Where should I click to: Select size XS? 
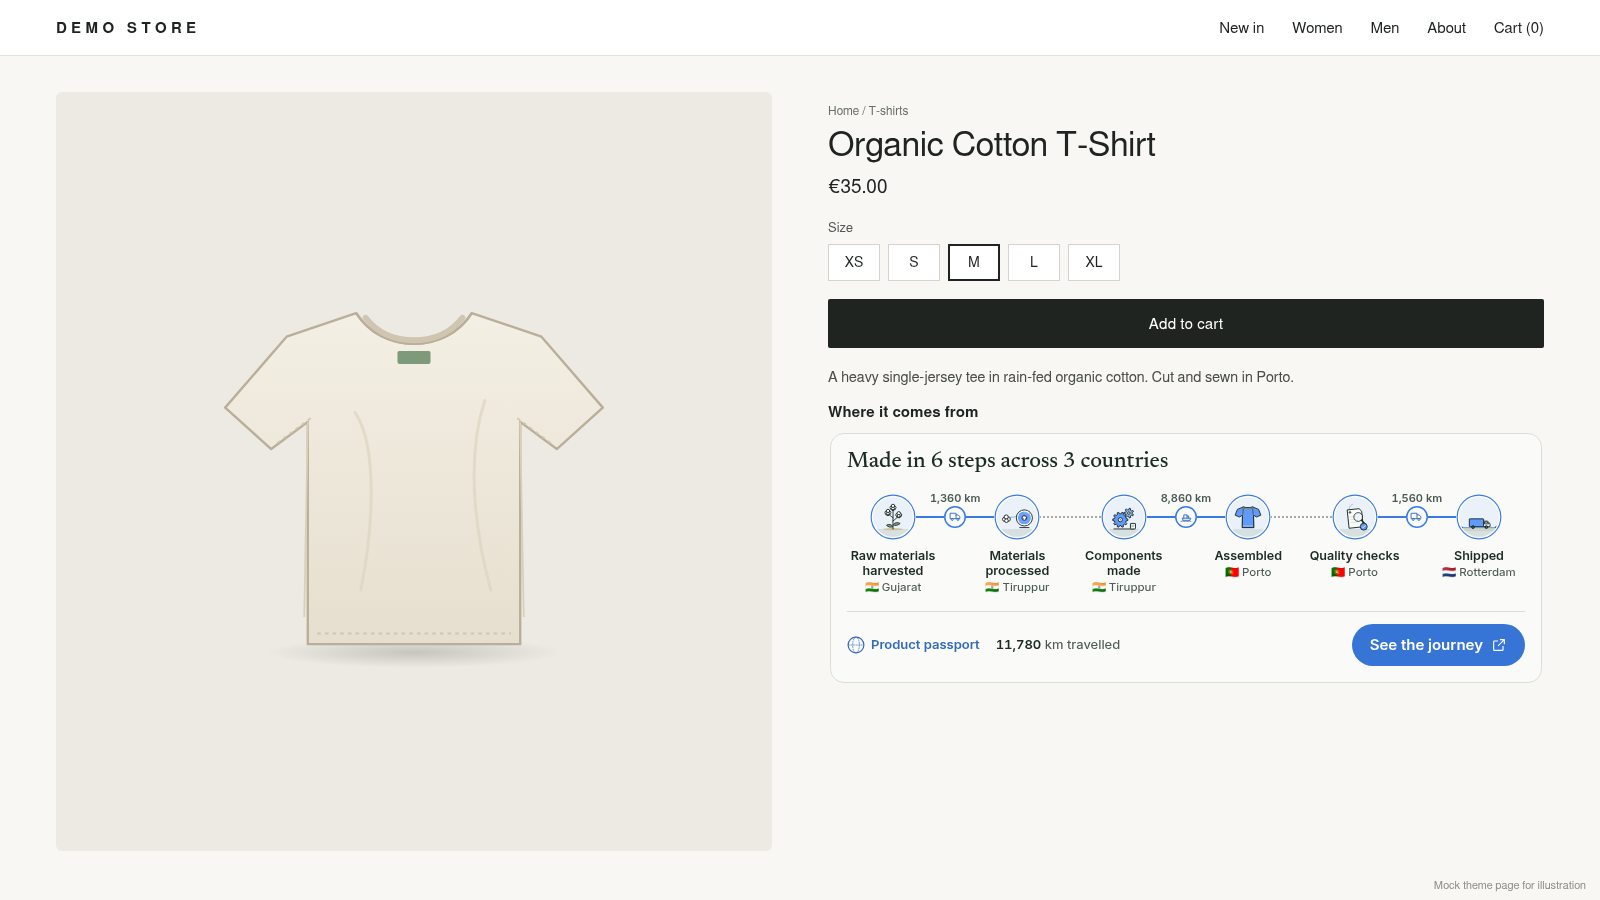854,262
